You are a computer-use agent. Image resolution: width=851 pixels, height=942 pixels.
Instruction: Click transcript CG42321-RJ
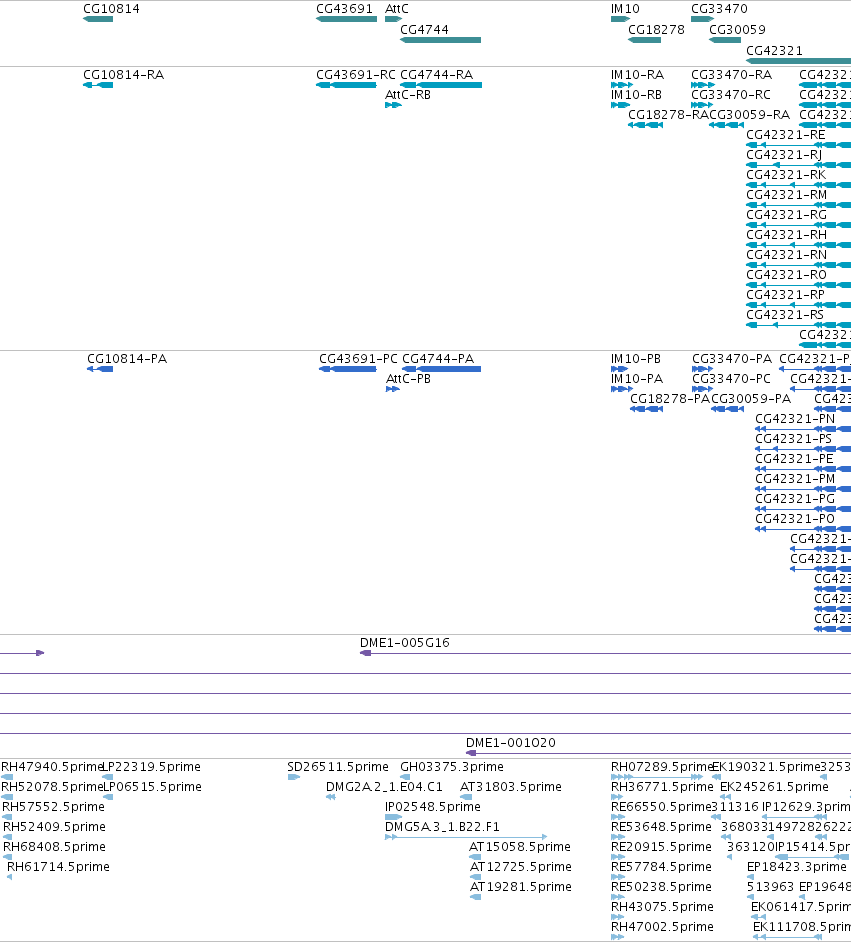pyautogui.click(x=784, y=155)
